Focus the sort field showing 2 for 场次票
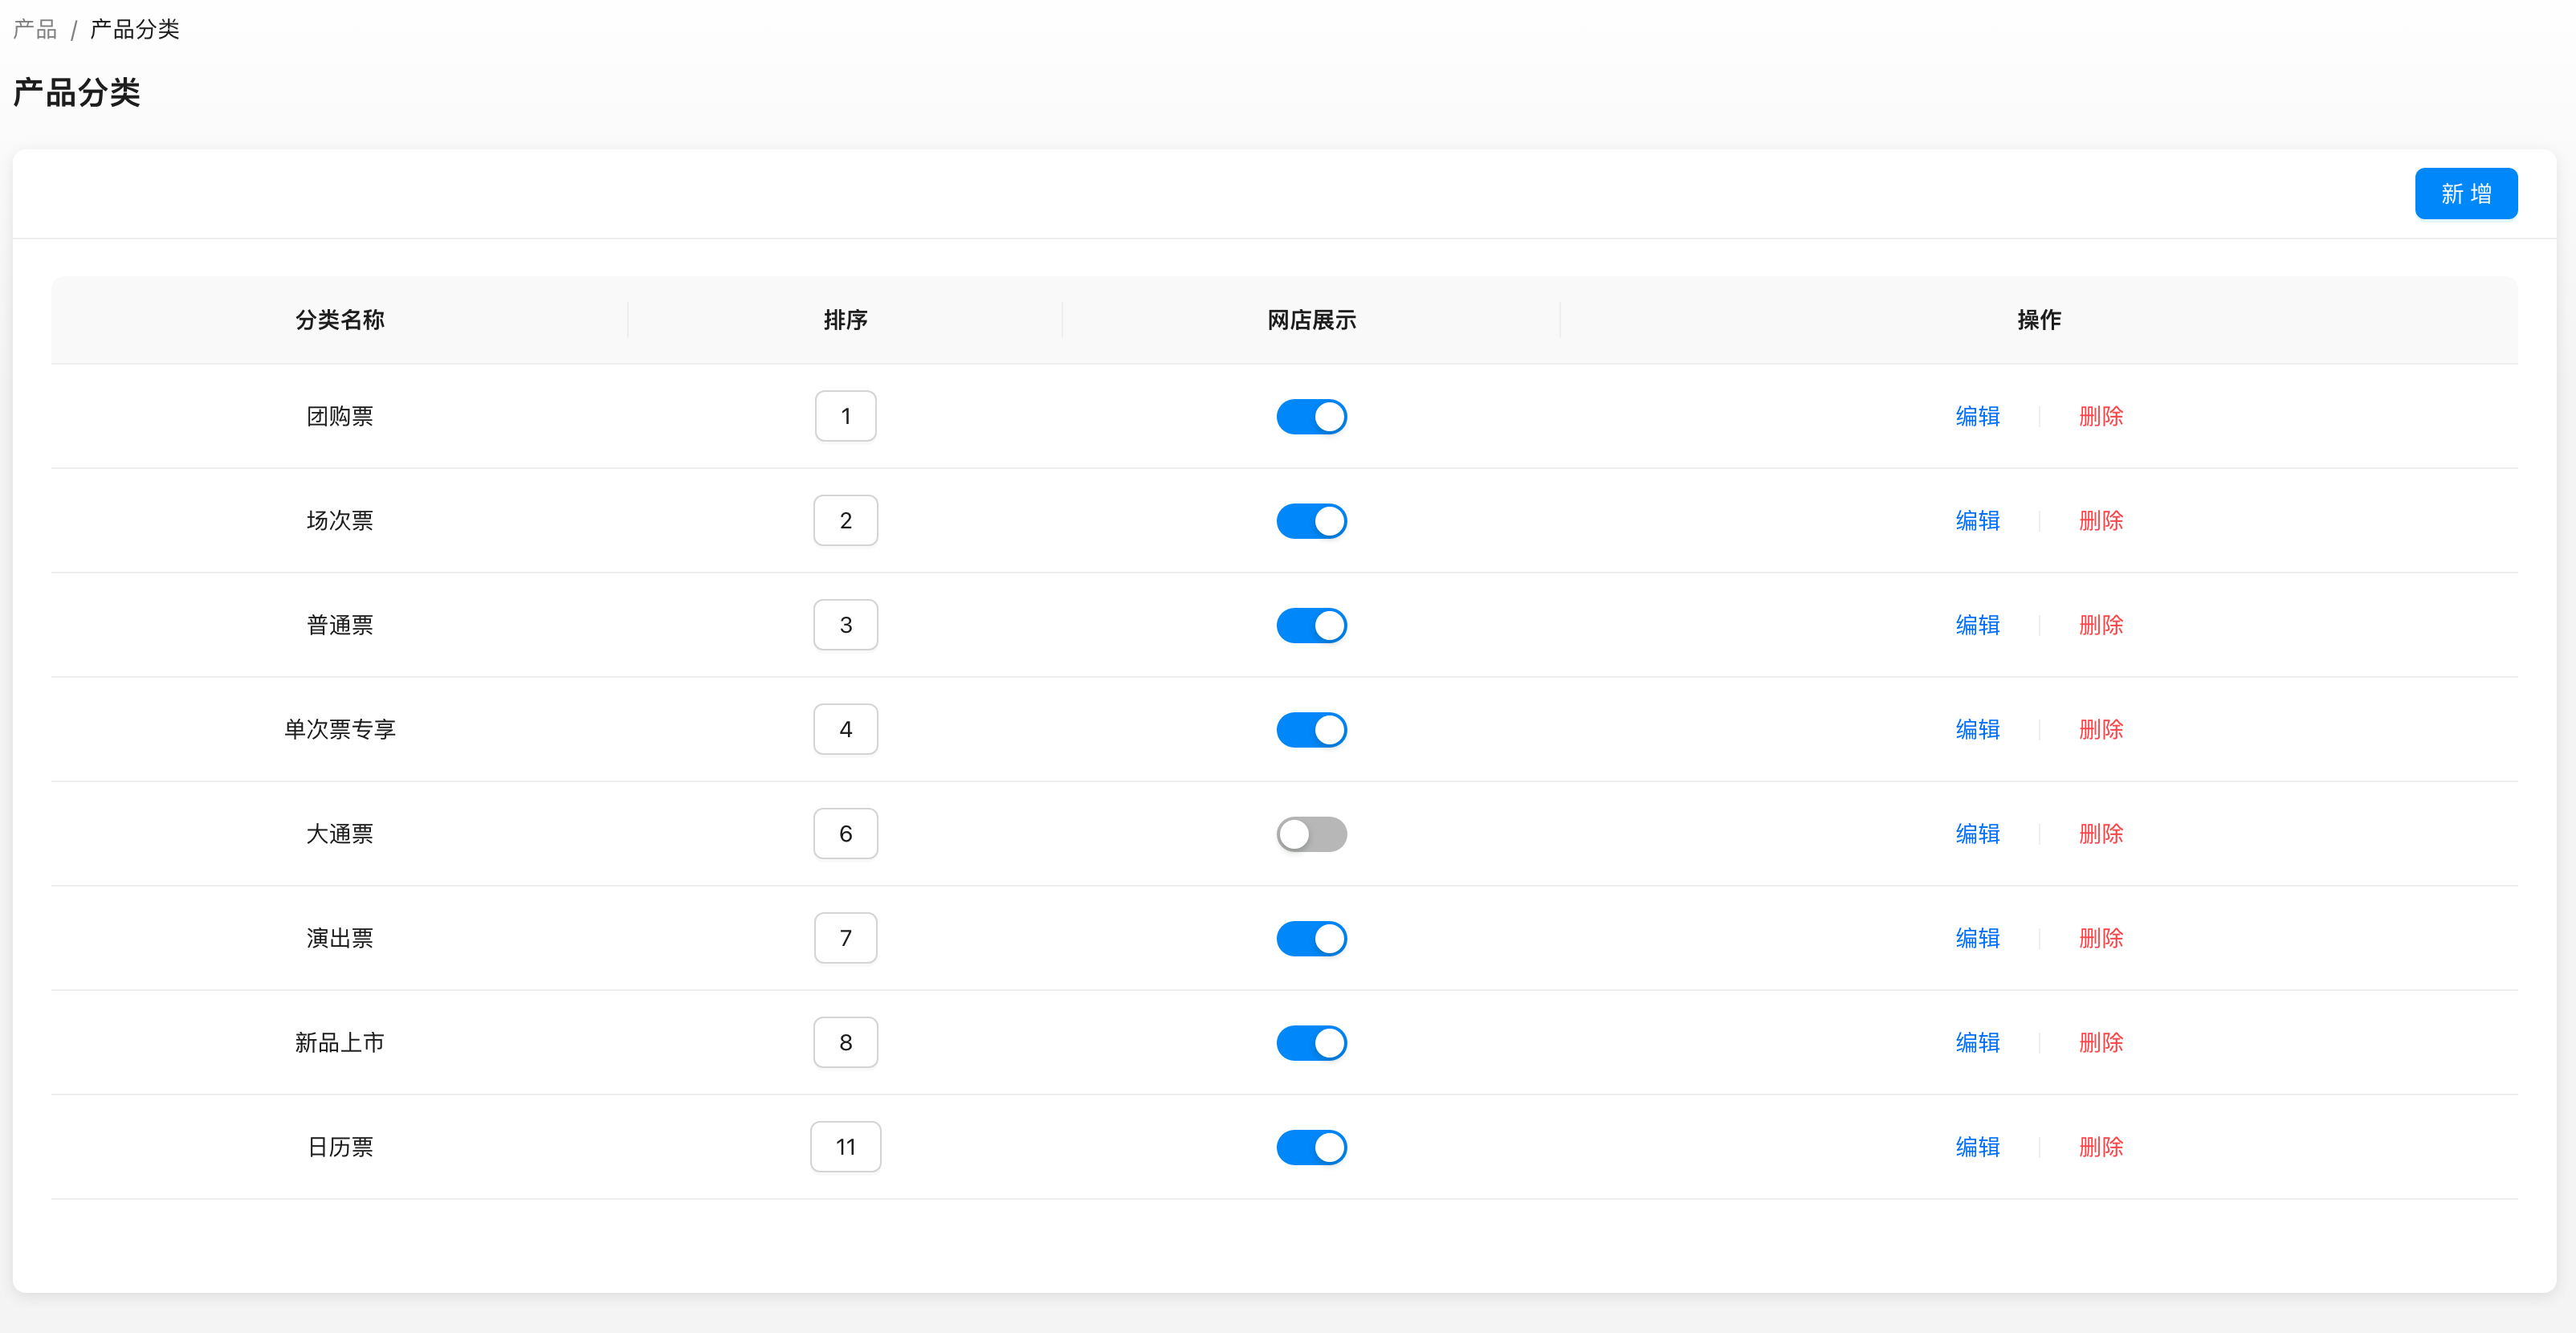The height and width of the screenshot is (1333, 2576). point(845,520)
